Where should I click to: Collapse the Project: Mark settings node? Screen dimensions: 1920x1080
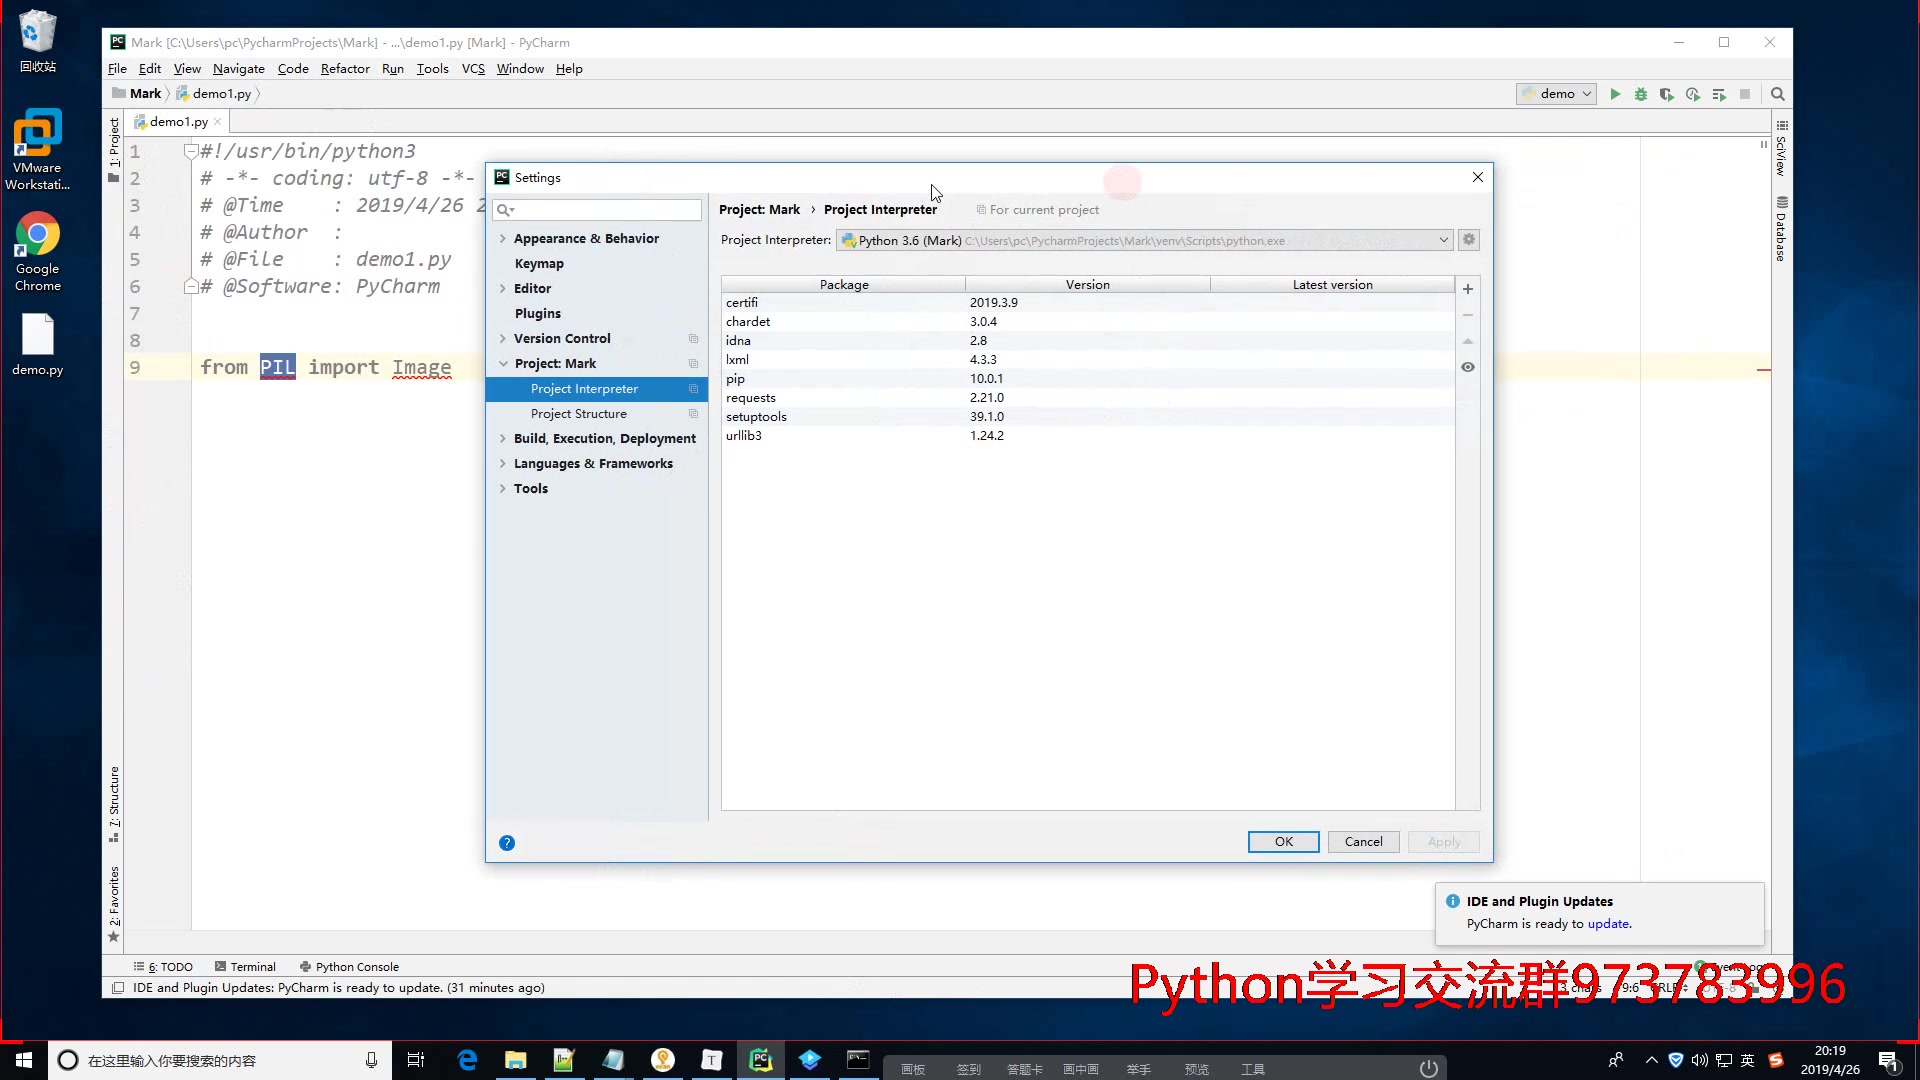(503, 364)
